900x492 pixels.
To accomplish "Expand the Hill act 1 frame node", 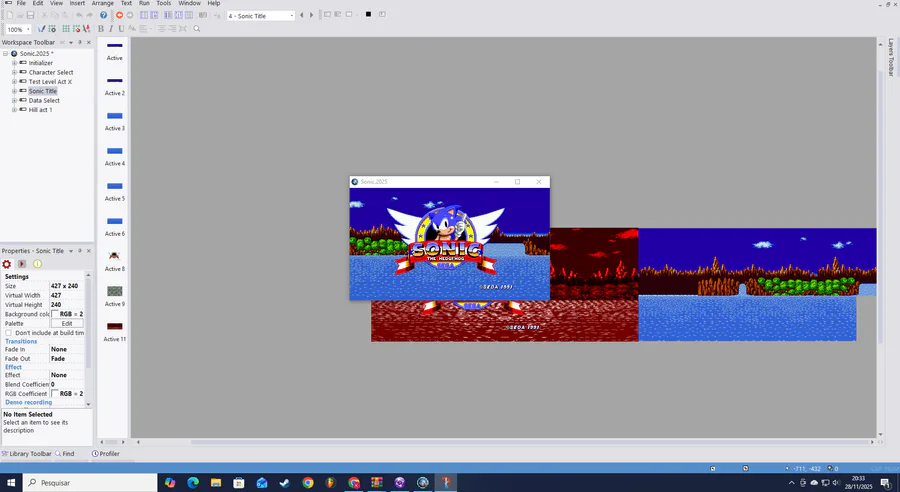I will pyautogui.click(x=14, y=110).
